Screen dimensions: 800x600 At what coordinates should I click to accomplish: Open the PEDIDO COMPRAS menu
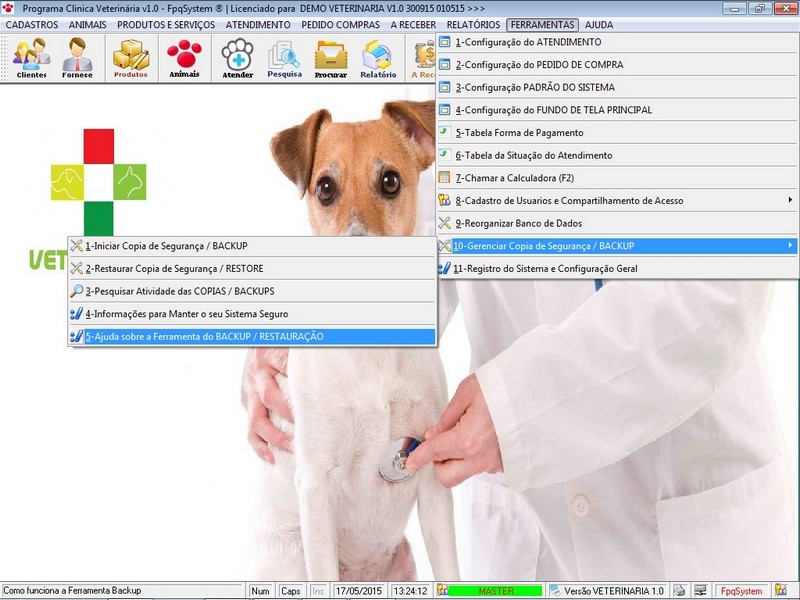coord(340,24)
